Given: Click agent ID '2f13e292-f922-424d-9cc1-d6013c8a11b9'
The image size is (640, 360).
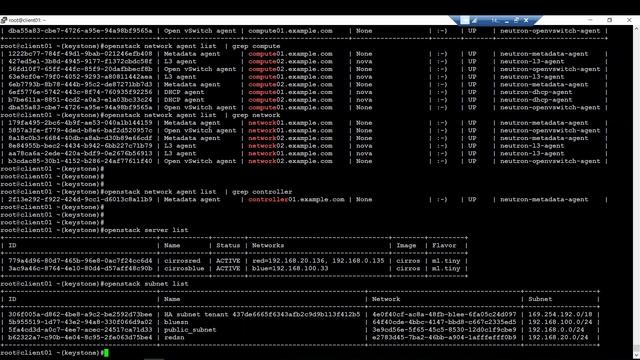Looking at the screenshot, I should [x=80, y=200].
